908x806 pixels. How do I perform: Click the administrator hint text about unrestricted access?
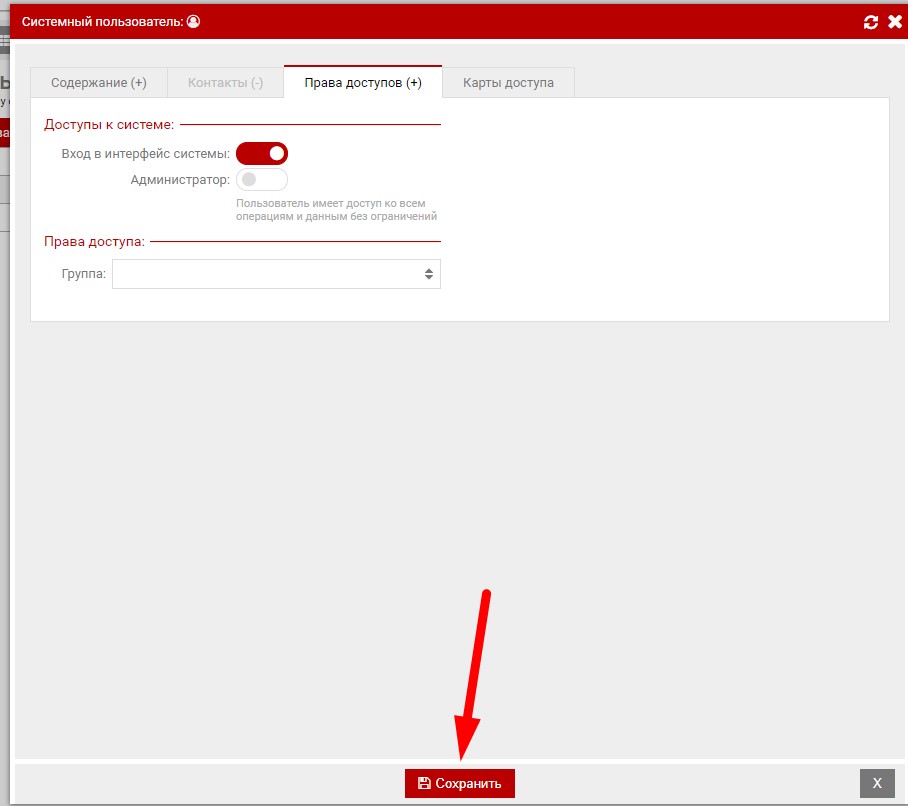336,210
